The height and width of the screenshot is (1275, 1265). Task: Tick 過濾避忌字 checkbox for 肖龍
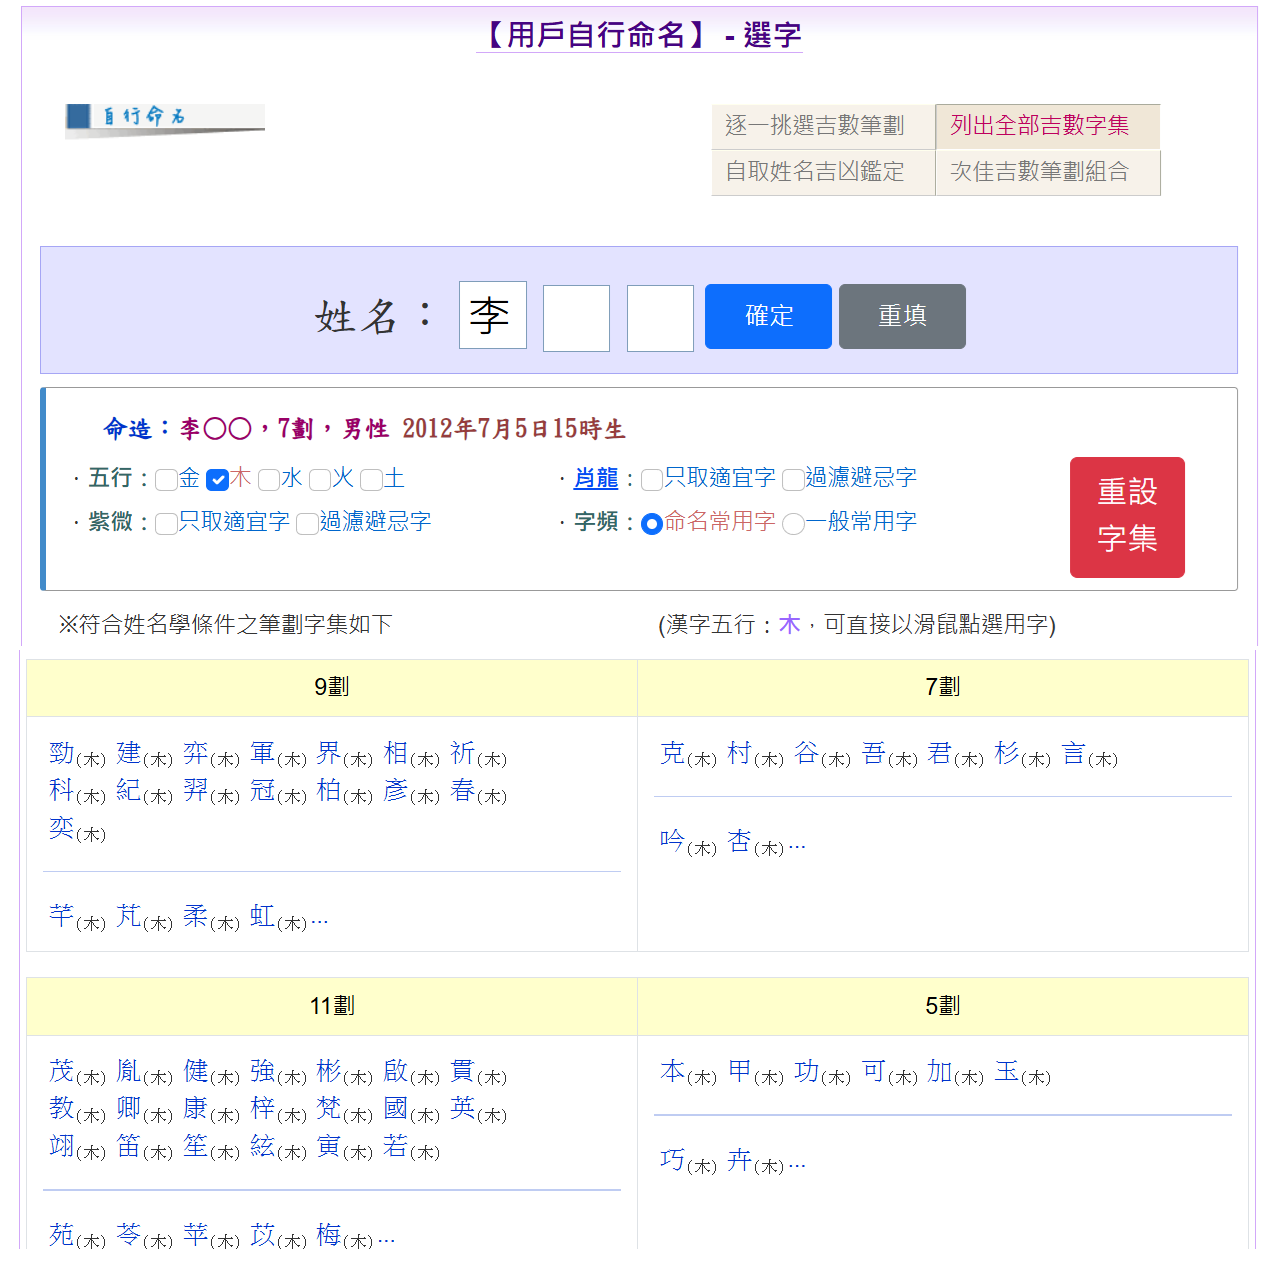tap(793, 480)
